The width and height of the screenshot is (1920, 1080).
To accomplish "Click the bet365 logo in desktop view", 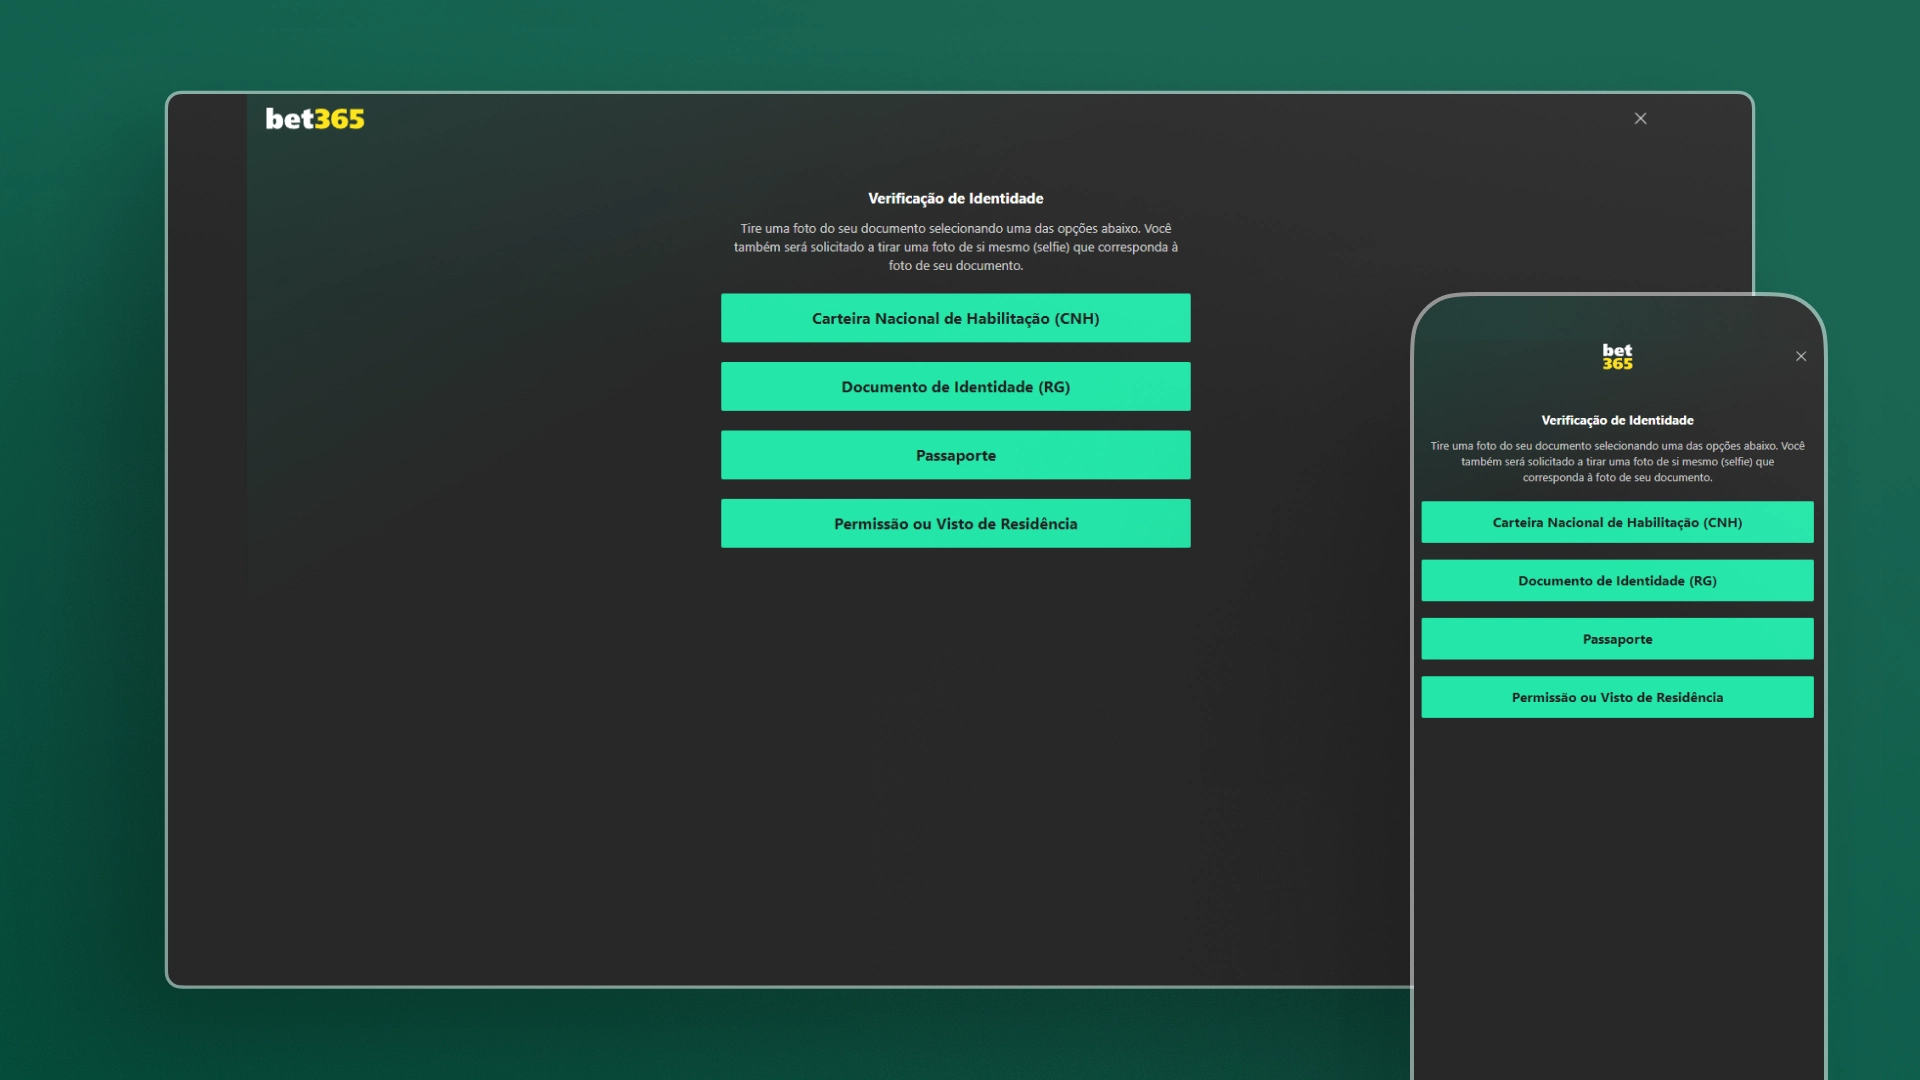I will 315,119.
